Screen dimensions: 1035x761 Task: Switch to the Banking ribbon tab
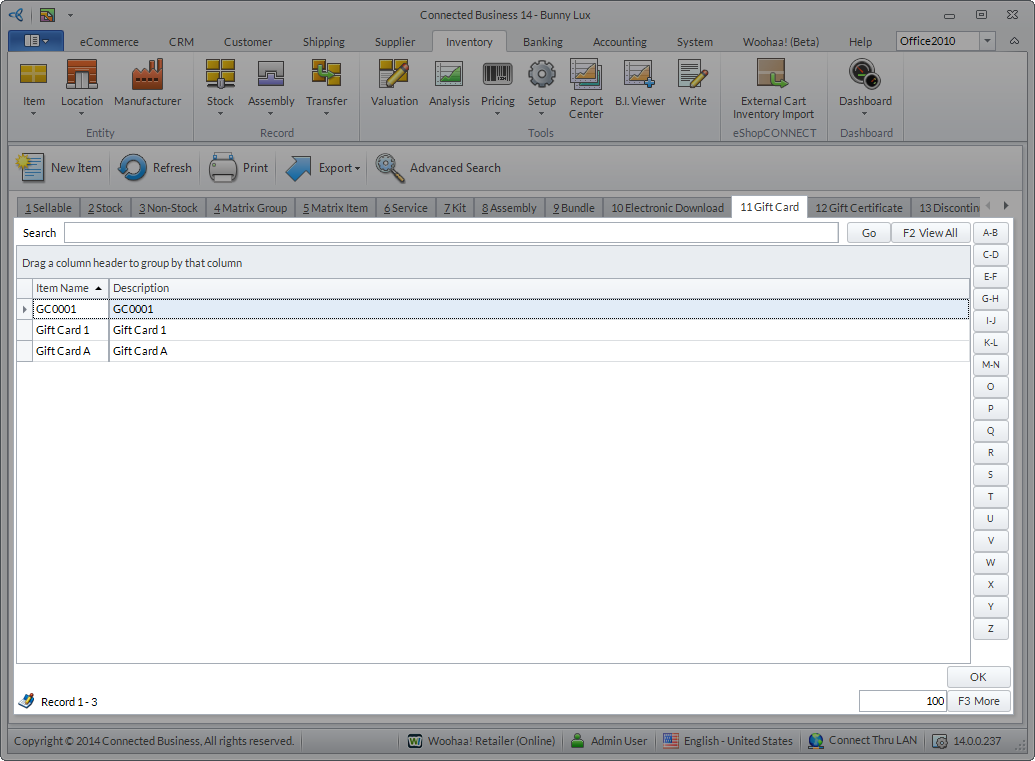tap(543, 42)
